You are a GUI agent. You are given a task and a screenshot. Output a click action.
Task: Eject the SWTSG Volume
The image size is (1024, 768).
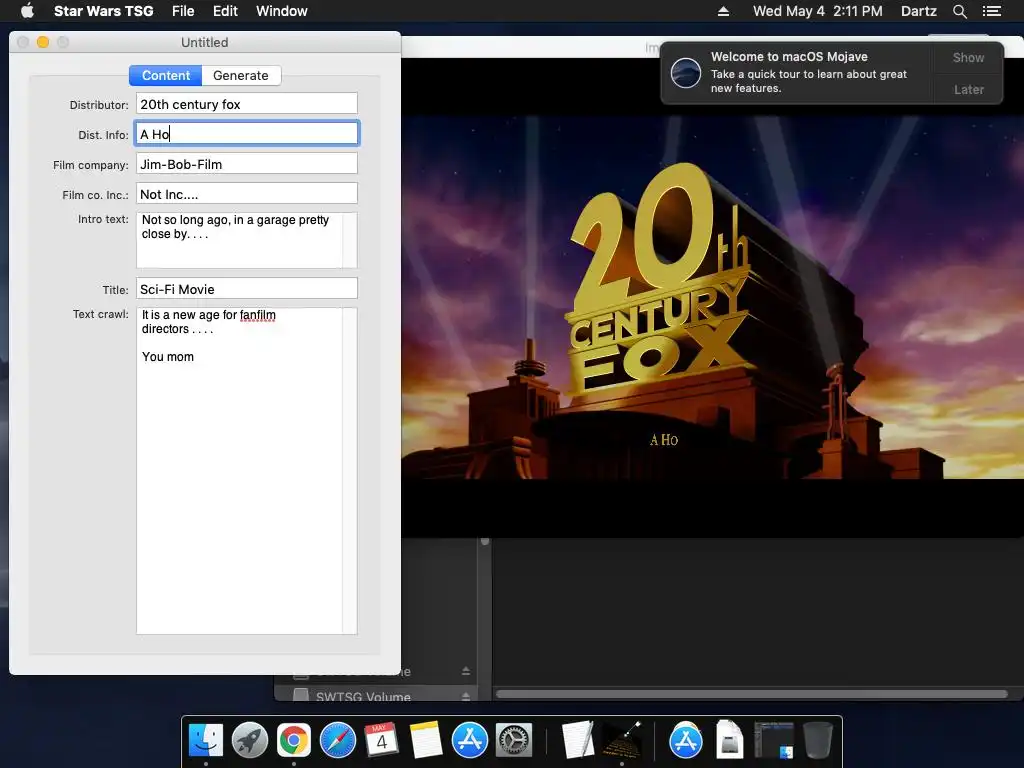click(466, 696)
